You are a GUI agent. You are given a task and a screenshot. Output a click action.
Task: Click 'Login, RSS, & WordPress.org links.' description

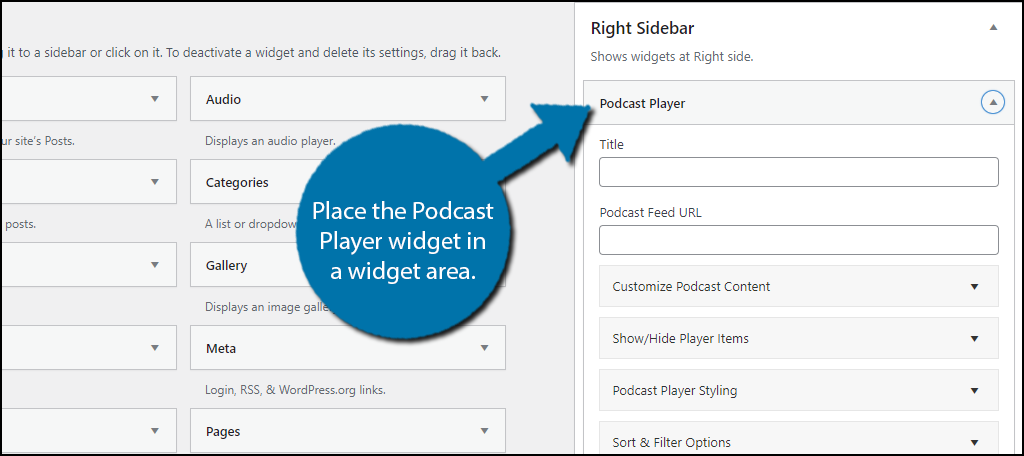pyautogui.click(x=295, y=391)
